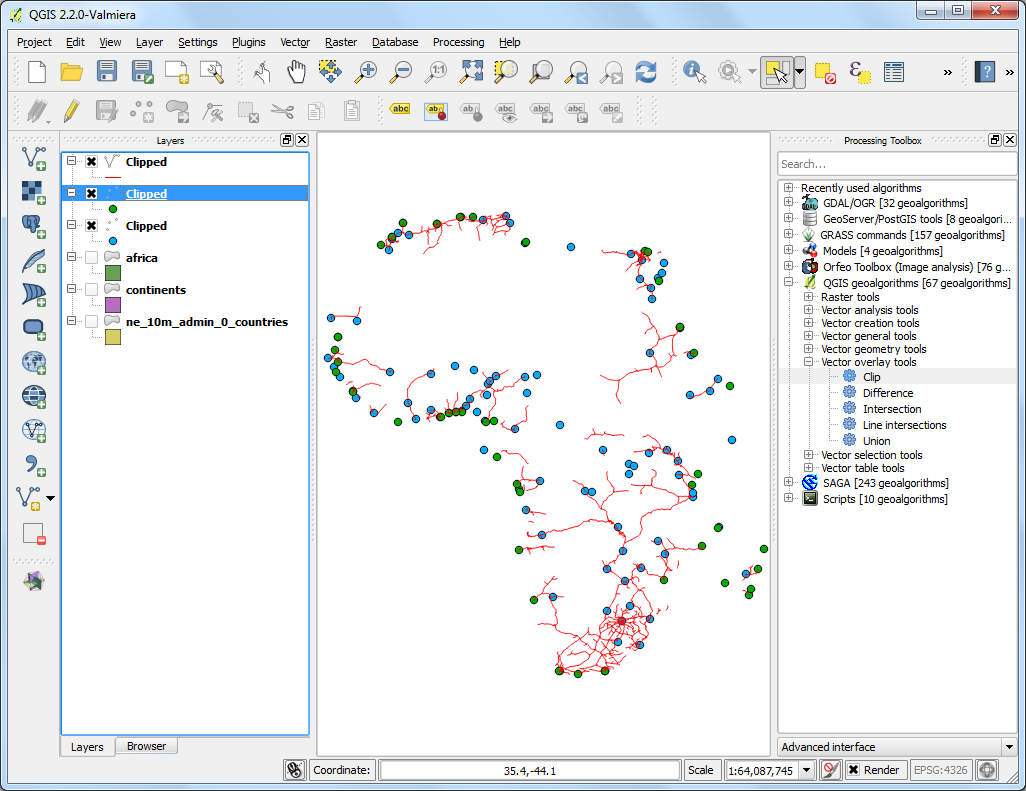Click the Add PostGIS Layer icon
This screenshot has height=791, width=1026.
pyautogui.click(x=33, y=226)
